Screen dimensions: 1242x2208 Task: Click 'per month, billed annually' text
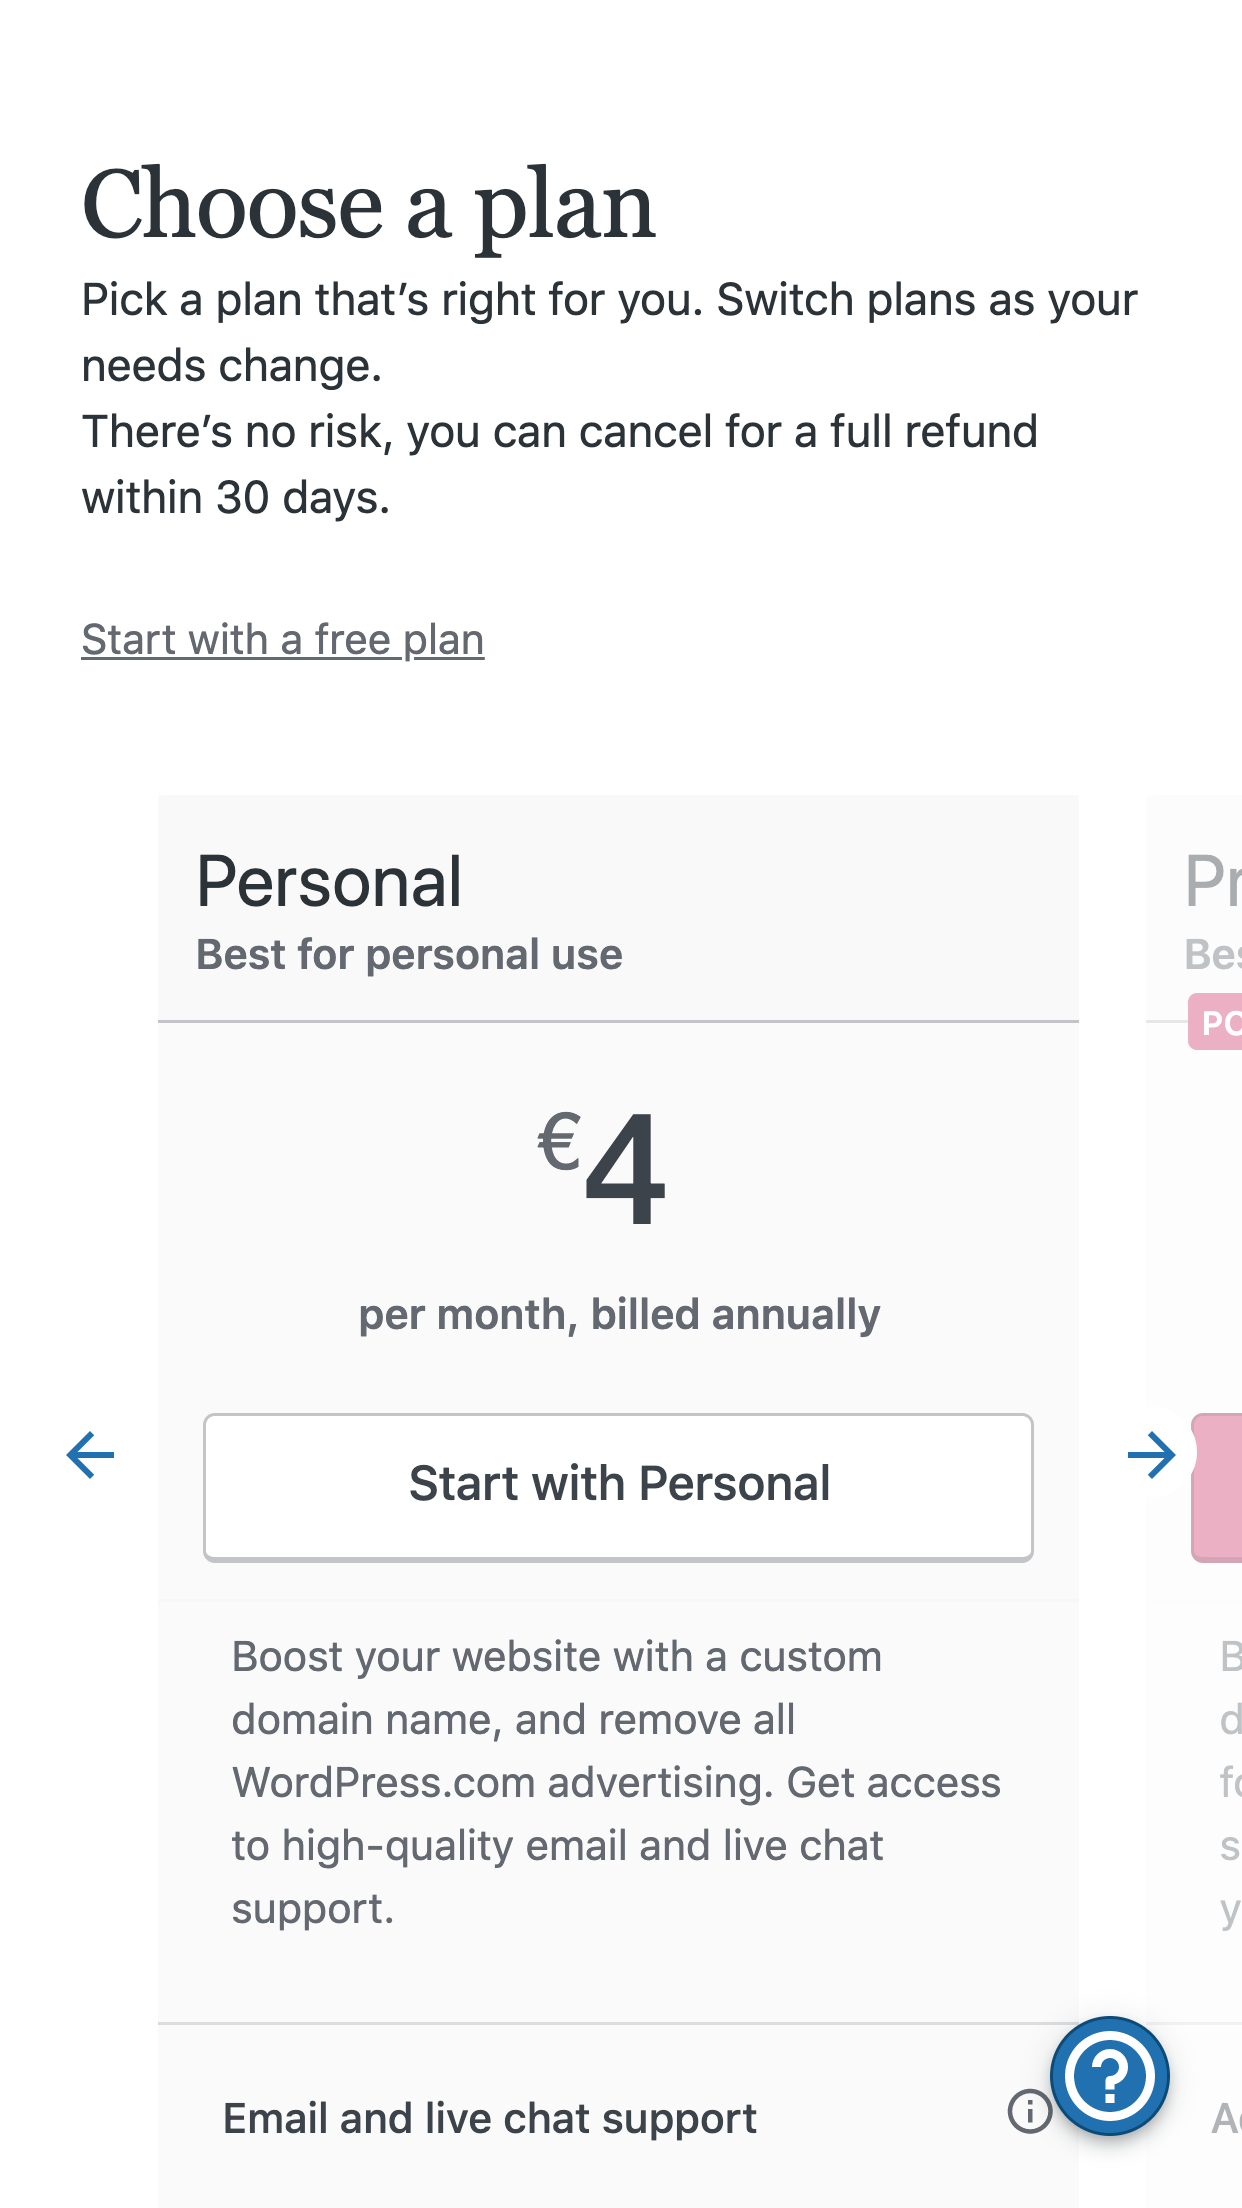pyautogui.click(x=619, y=1314)
